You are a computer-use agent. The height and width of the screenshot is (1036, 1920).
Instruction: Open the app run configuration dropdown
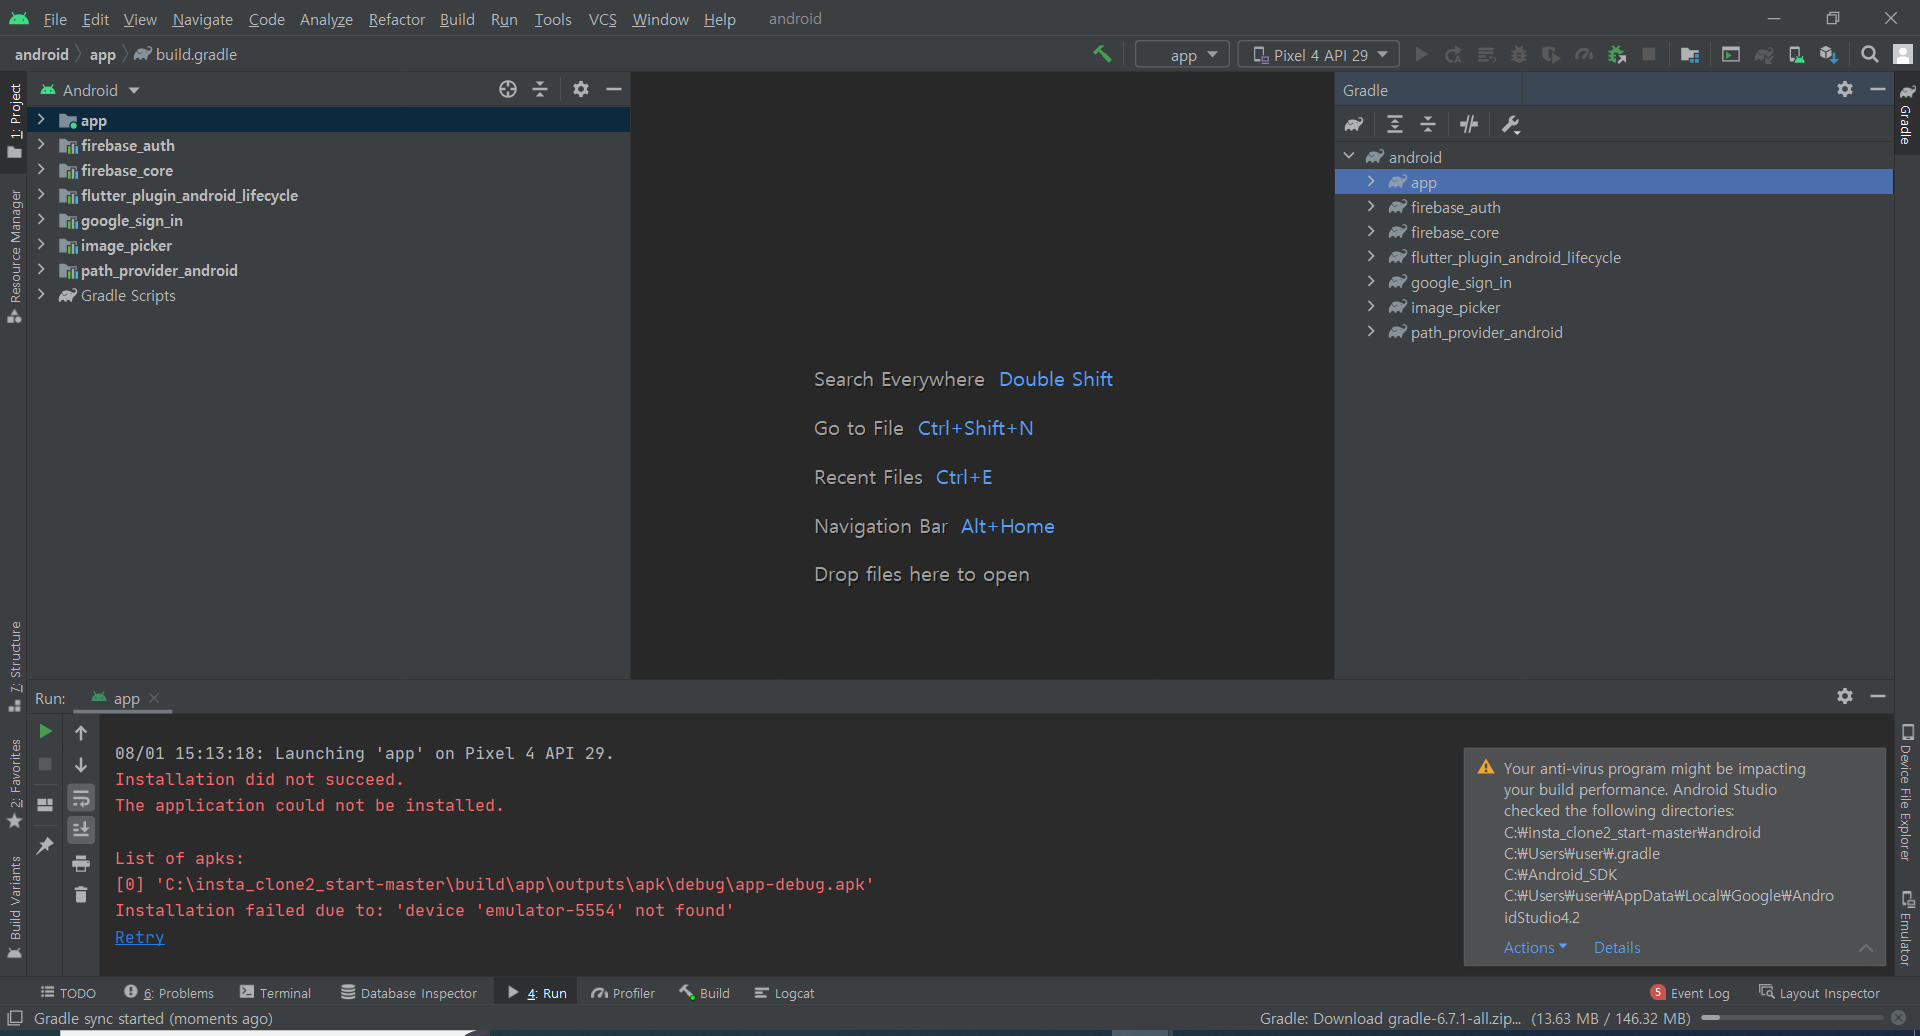(1184, 55)
